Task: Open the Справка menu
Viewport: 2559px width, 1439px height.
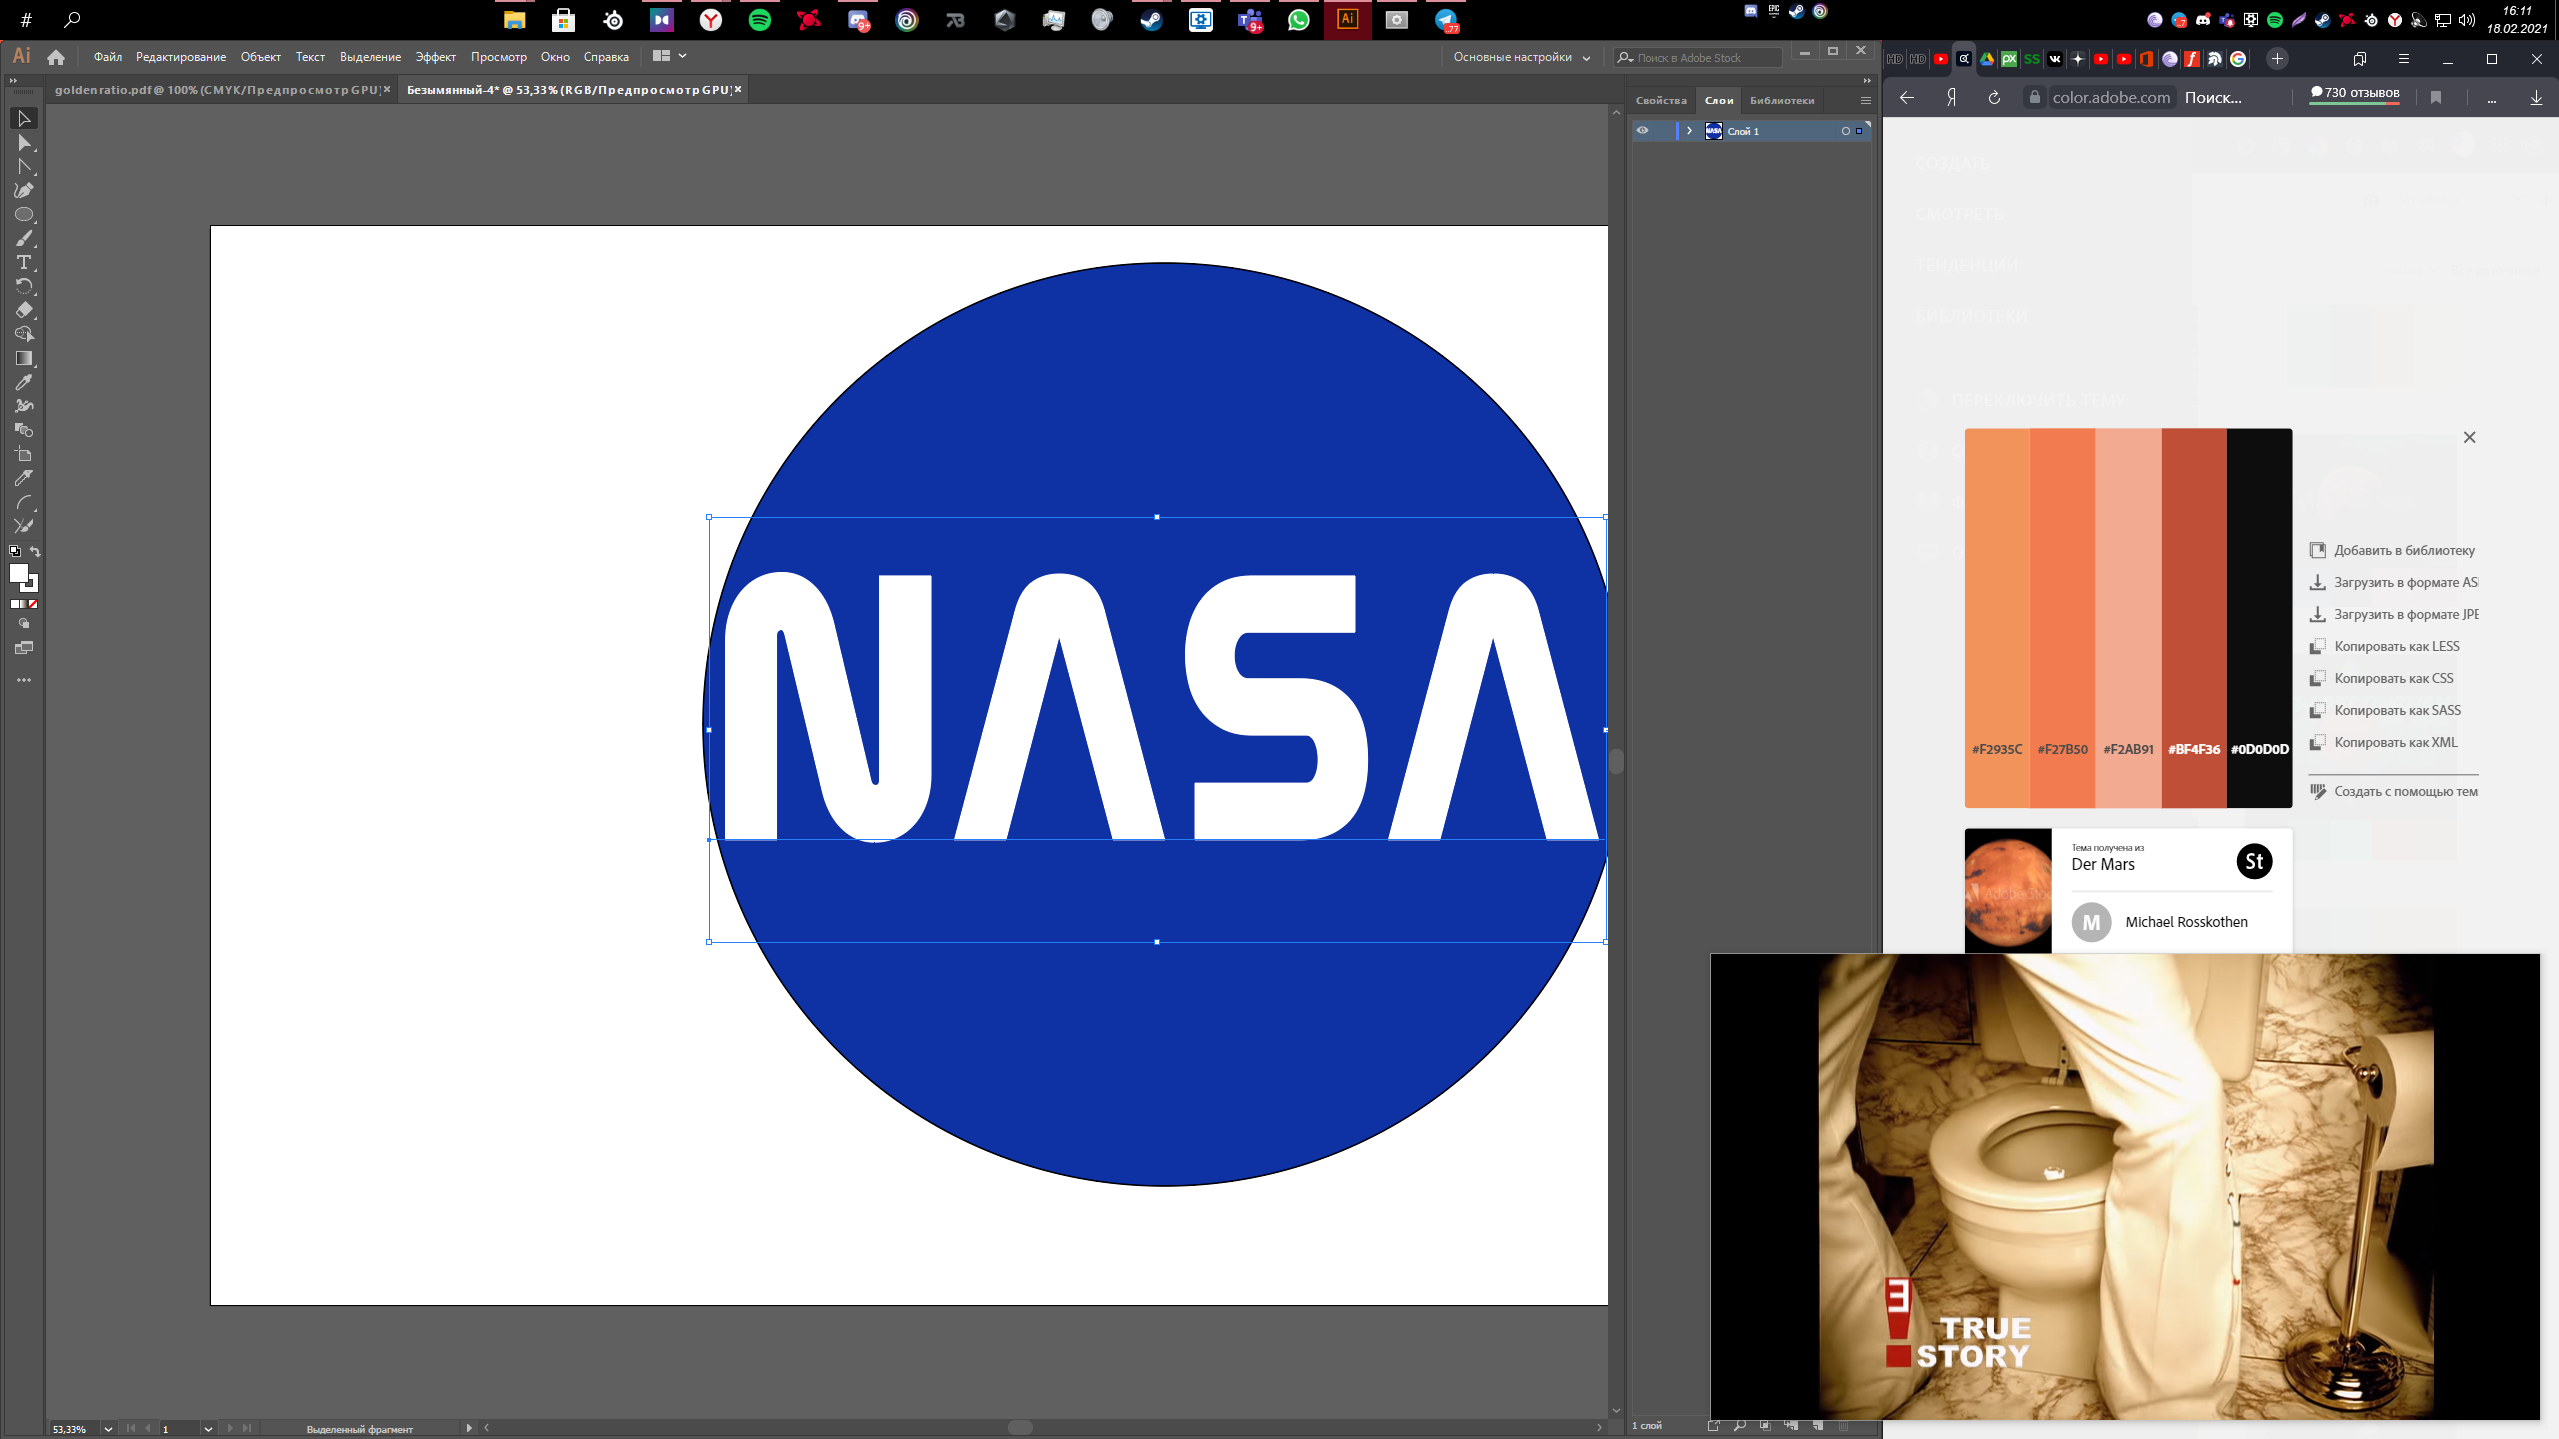Action: pos(606,57)
